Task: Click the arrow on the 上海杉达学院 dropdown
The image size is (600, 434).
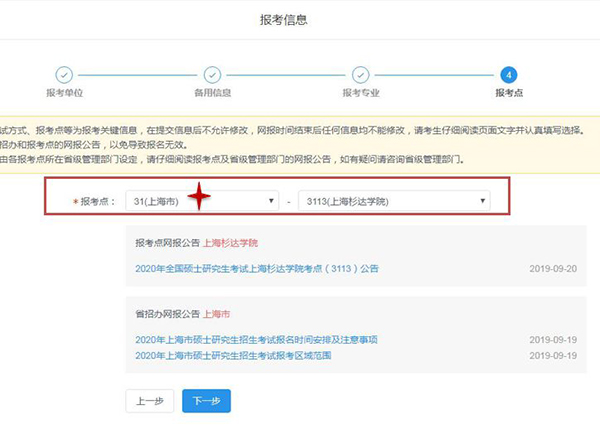Action: tap(483, 202)
